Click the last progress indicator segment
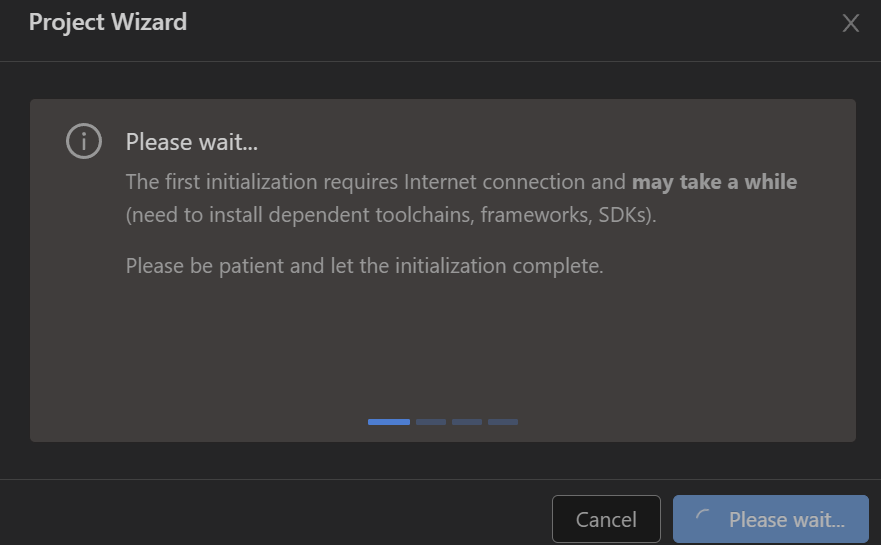Viewport: 881px width, 545px height. [503, 422]
